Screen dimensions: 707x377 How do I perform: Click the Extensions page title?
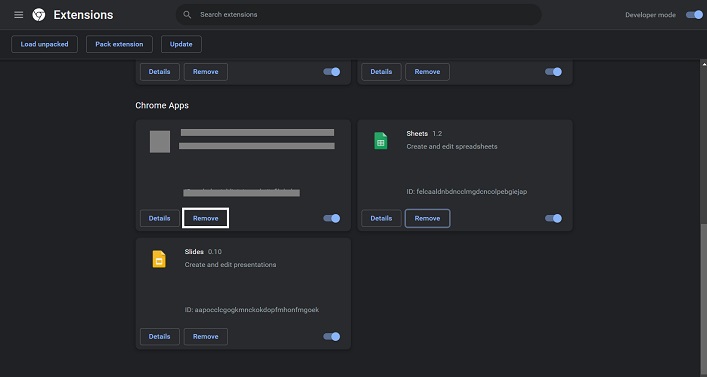pyautogui.click(x=83, y=15)
